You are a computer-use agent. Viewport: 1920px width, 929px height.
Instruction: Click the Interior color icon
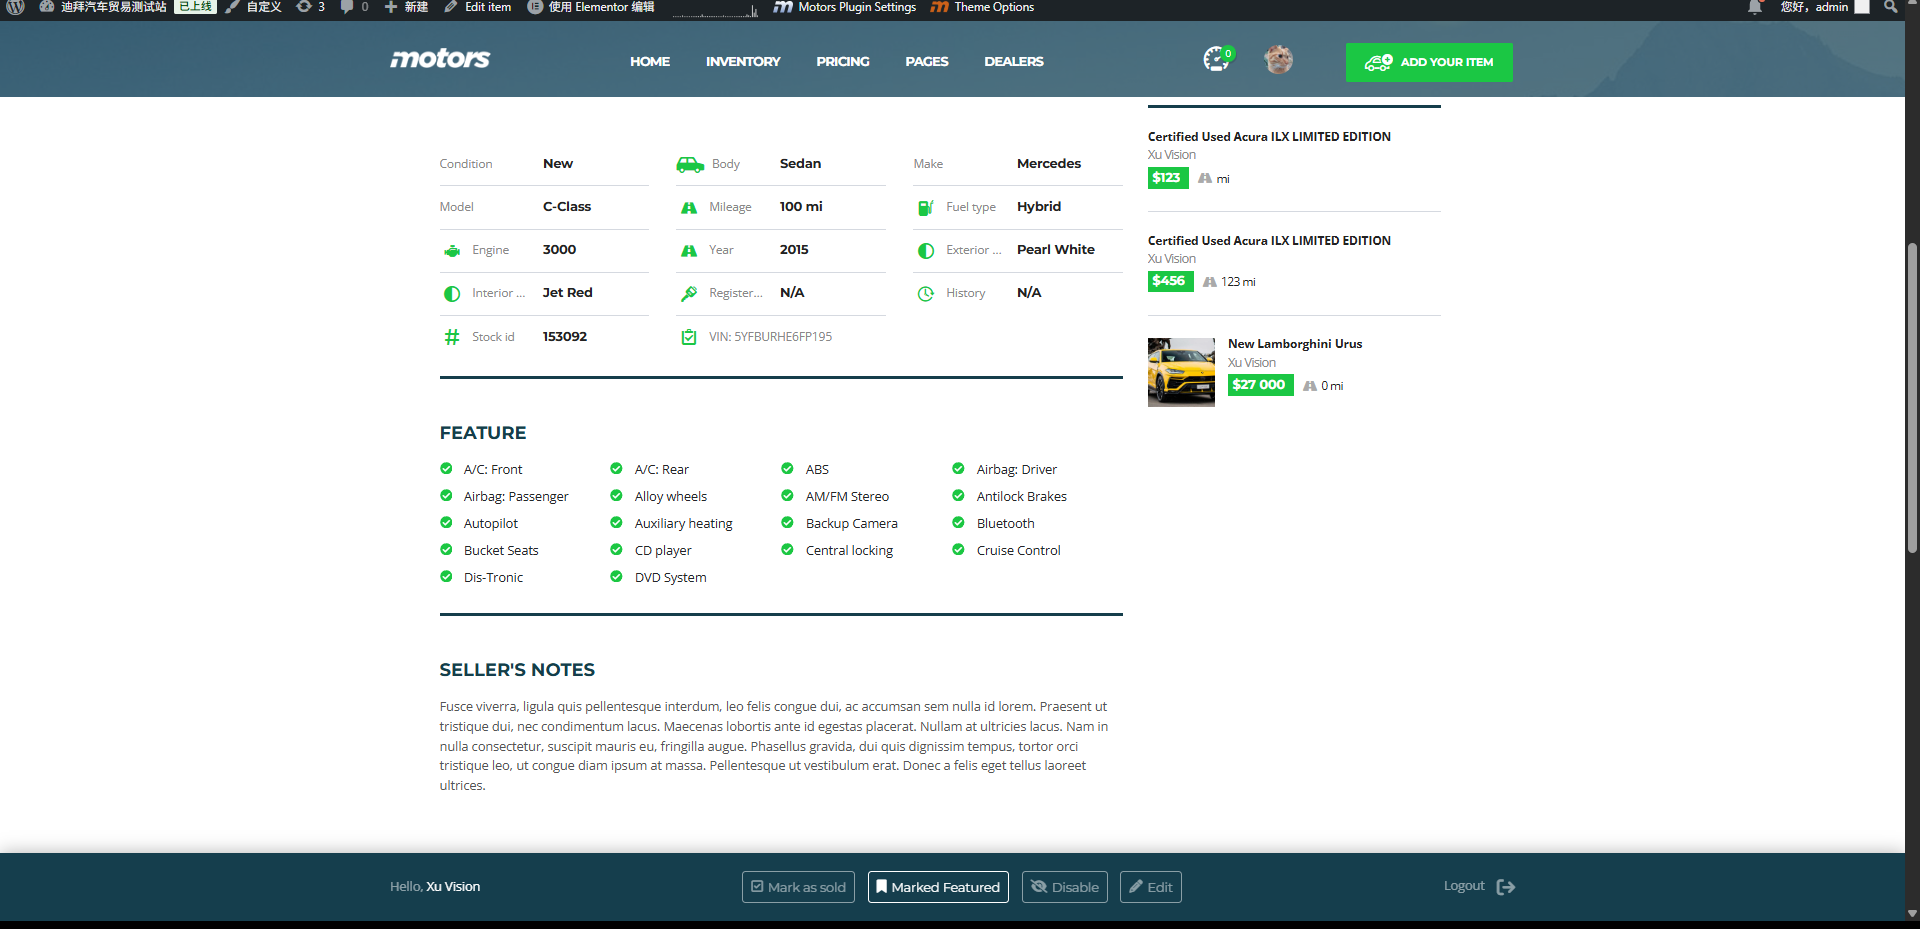point(452,294)
